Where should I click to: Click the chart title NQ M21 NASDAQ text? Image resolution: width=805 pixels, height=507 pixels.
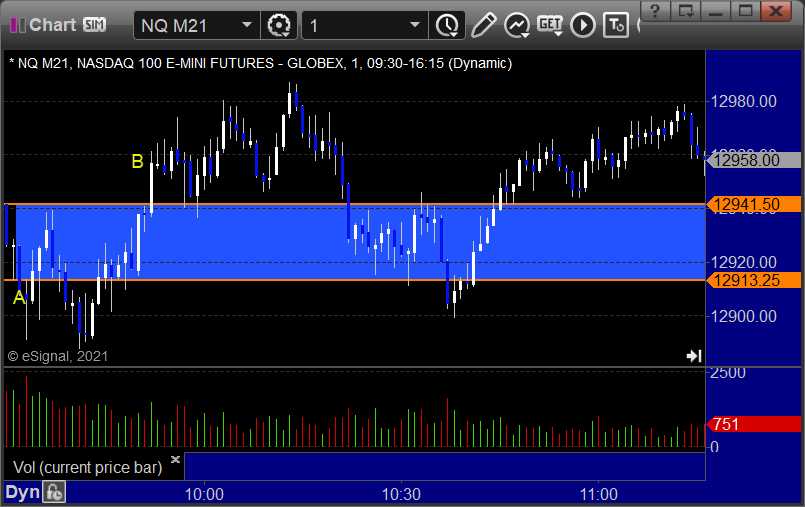(x=261, y=64)
